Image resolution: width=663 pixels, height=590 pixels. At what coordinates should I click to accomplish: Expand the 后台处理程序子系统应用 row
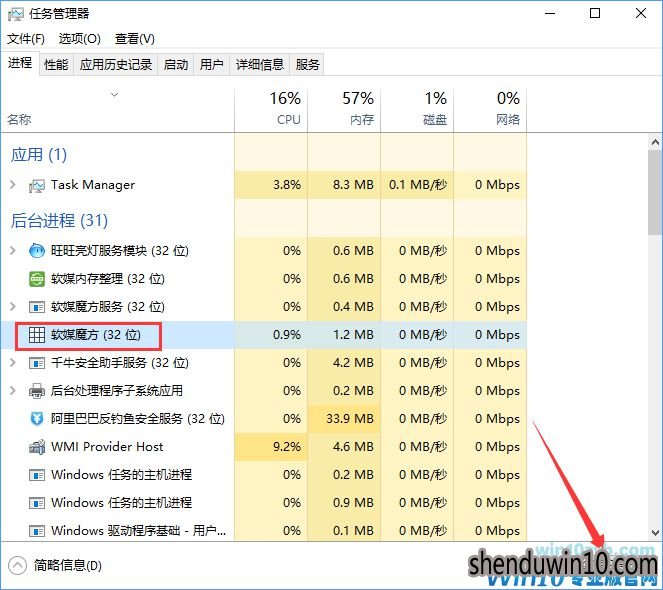pos(13,390)
